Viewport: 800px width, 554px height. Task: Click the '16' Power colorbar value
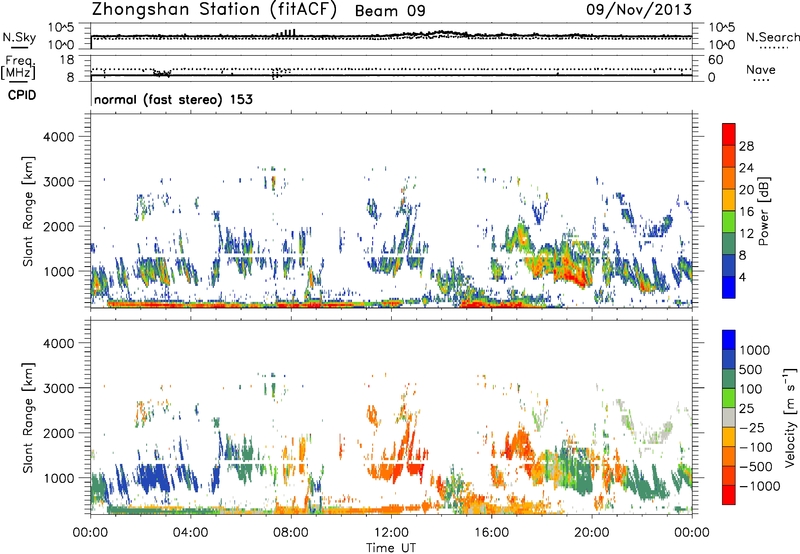point(746,212)
